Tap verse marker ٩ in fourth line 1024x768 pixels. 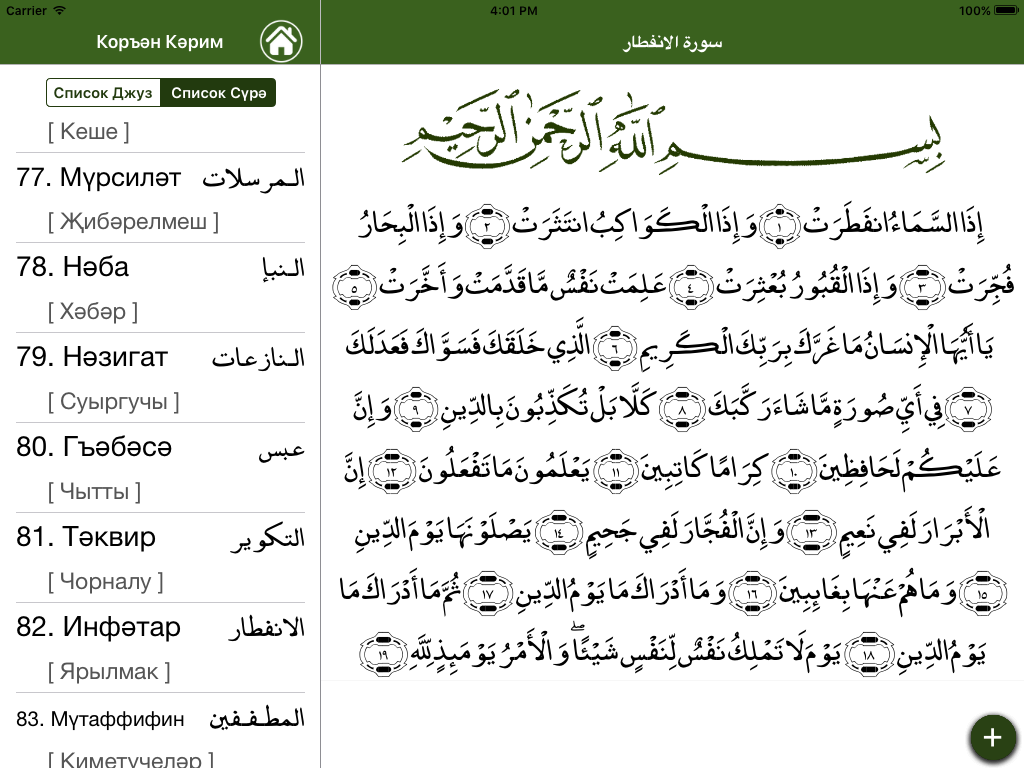pos(416,409)
